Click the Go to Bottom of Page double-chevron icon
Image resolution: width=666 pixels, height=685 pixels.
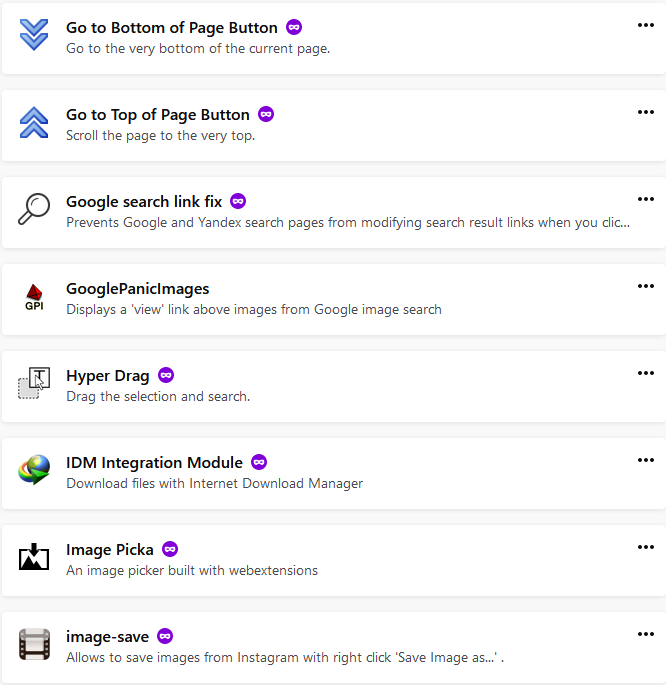pyautogui.click(x=34, y=36)
